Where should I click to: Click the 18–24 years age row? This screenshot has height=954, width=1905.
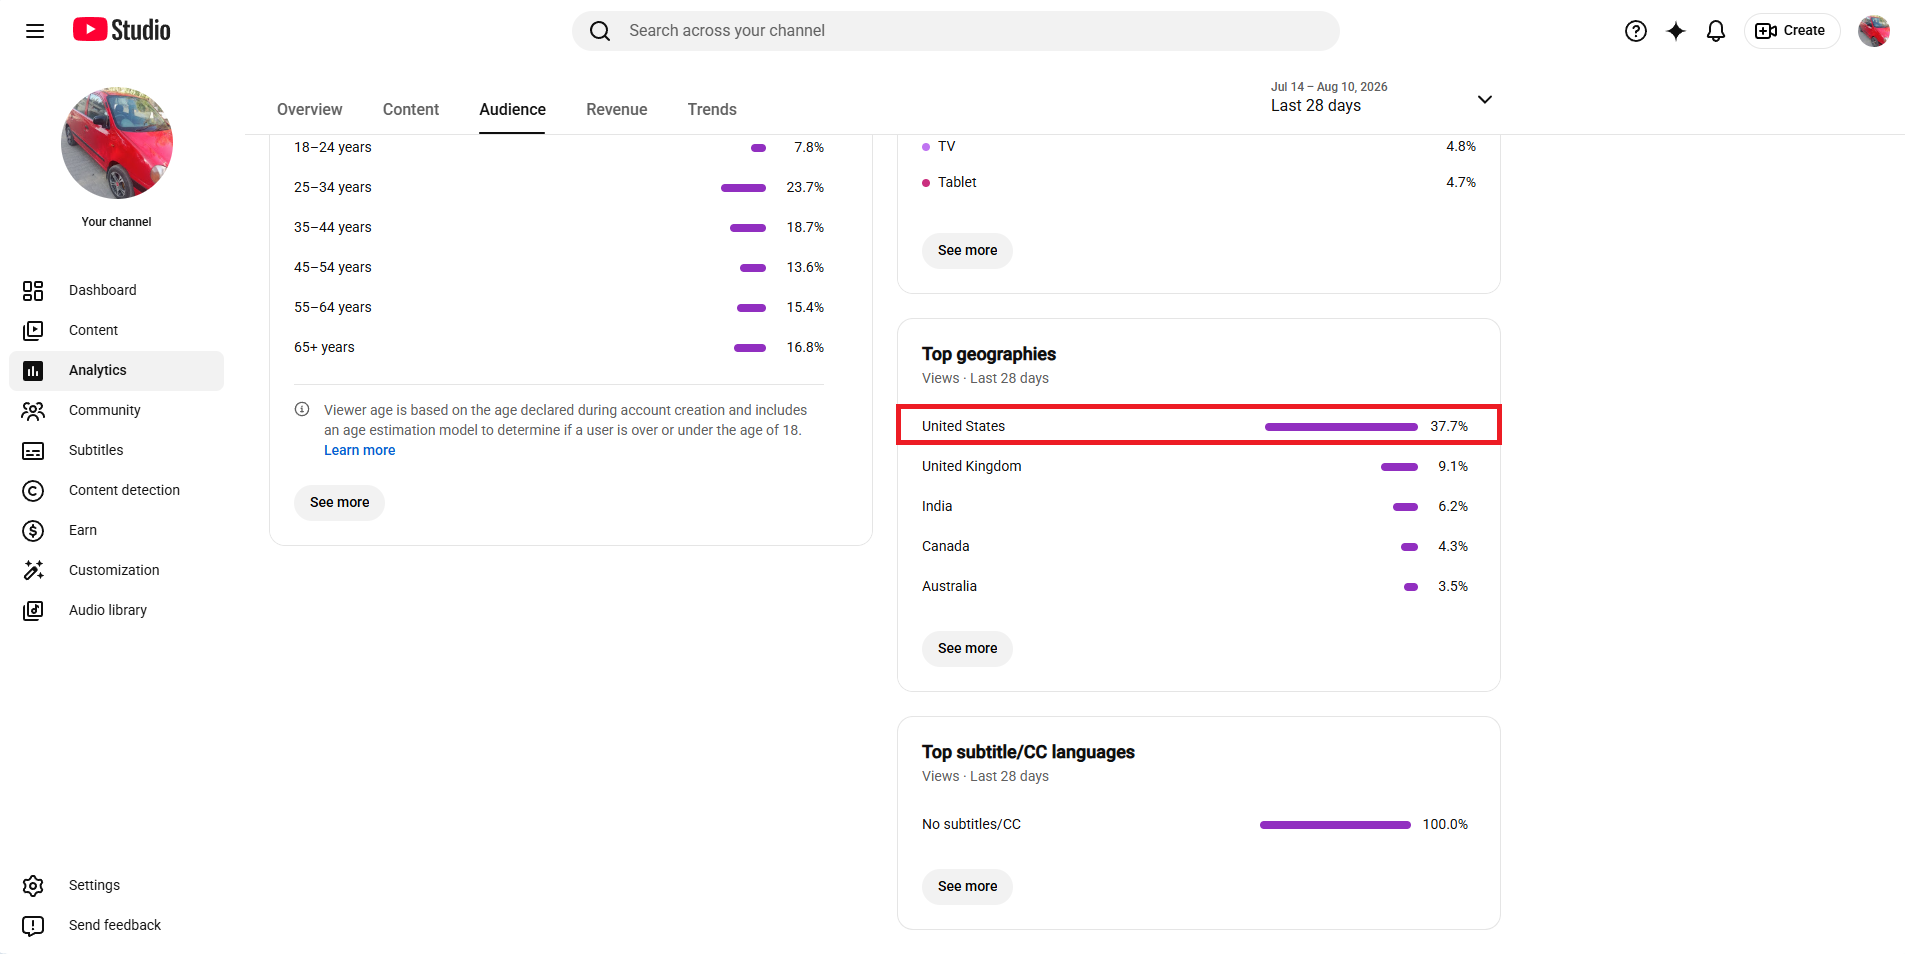point(559,147)
